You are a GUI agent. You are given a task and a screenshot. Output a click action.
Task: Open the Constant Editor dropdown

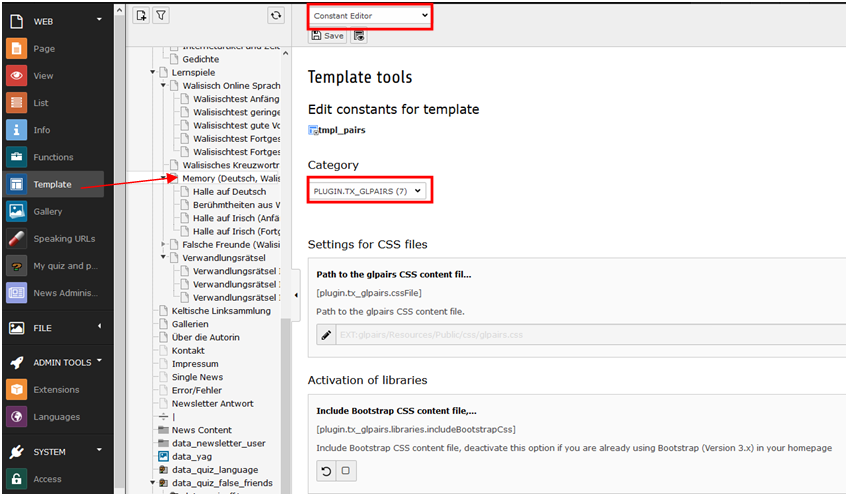tap(370, 15)
